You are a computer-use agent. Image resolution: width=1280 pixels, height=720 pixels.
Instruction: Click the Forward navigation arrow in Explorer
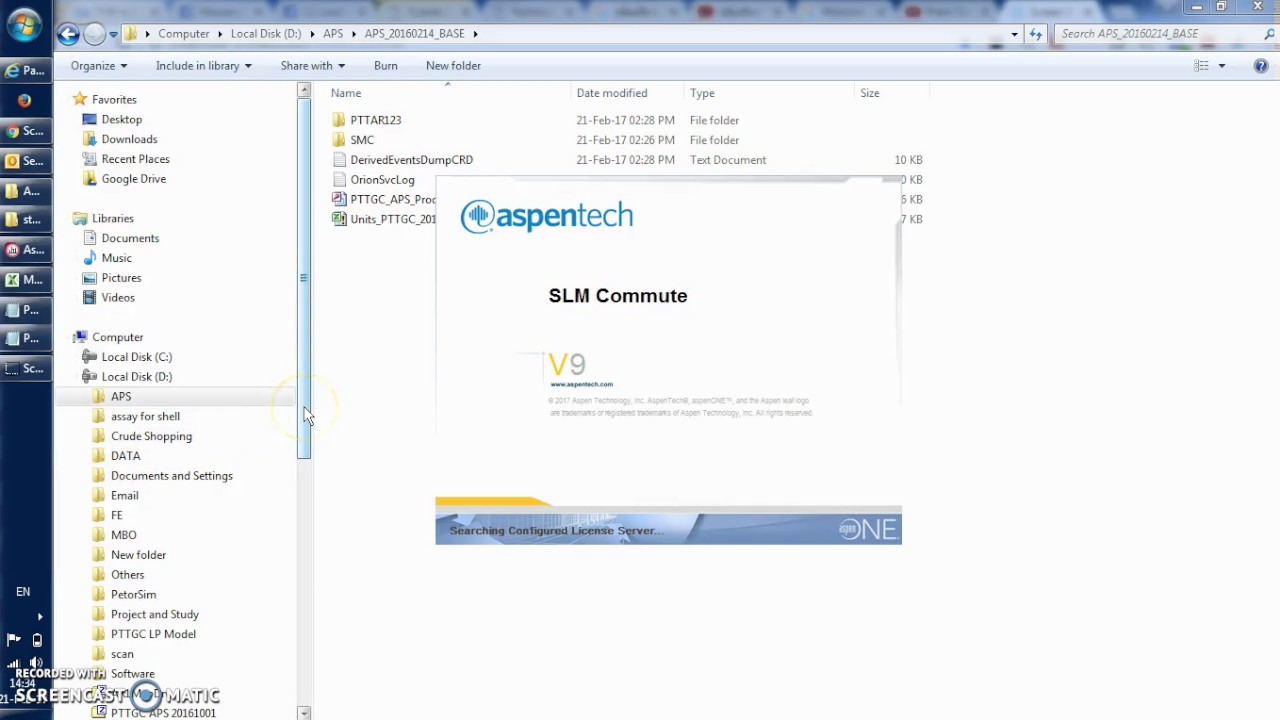(94, 34)
